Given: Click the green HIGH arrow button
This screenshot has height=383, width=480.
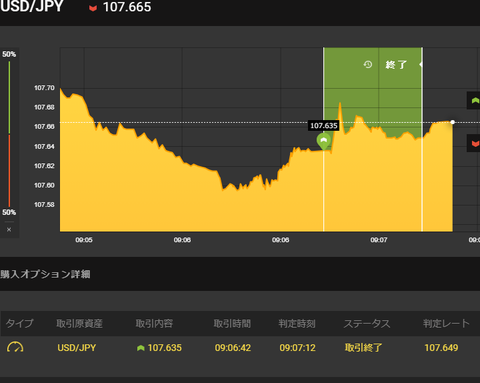Looking at the screenshot, I should pos(474,100).
